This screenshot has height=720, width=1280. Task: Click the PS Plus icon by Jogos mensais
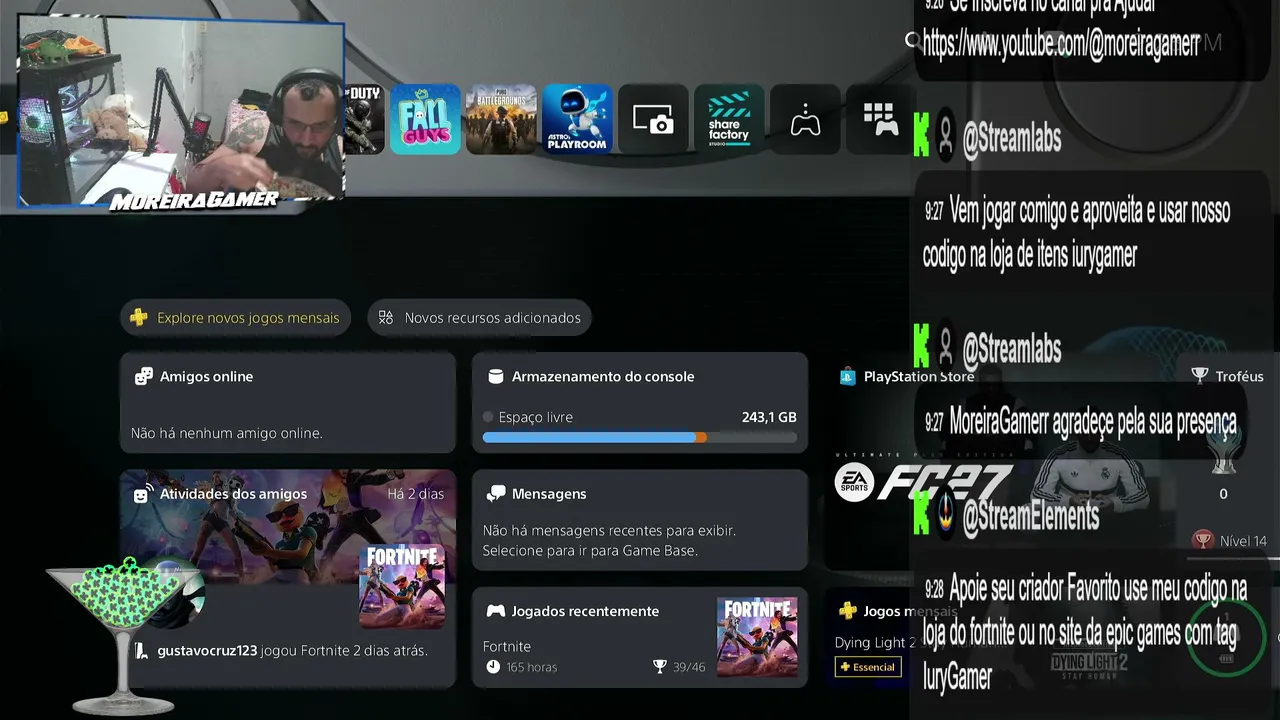click(847, 610)
